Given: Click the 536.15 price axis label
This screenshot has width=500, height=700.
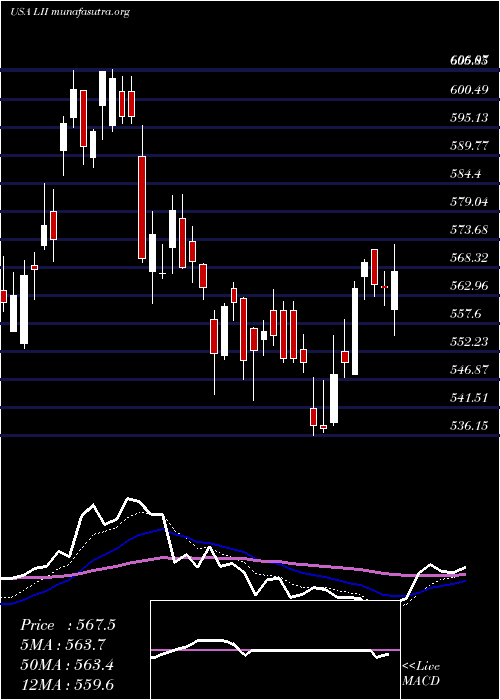Looking at the screenshot, I should click(469, 426).
